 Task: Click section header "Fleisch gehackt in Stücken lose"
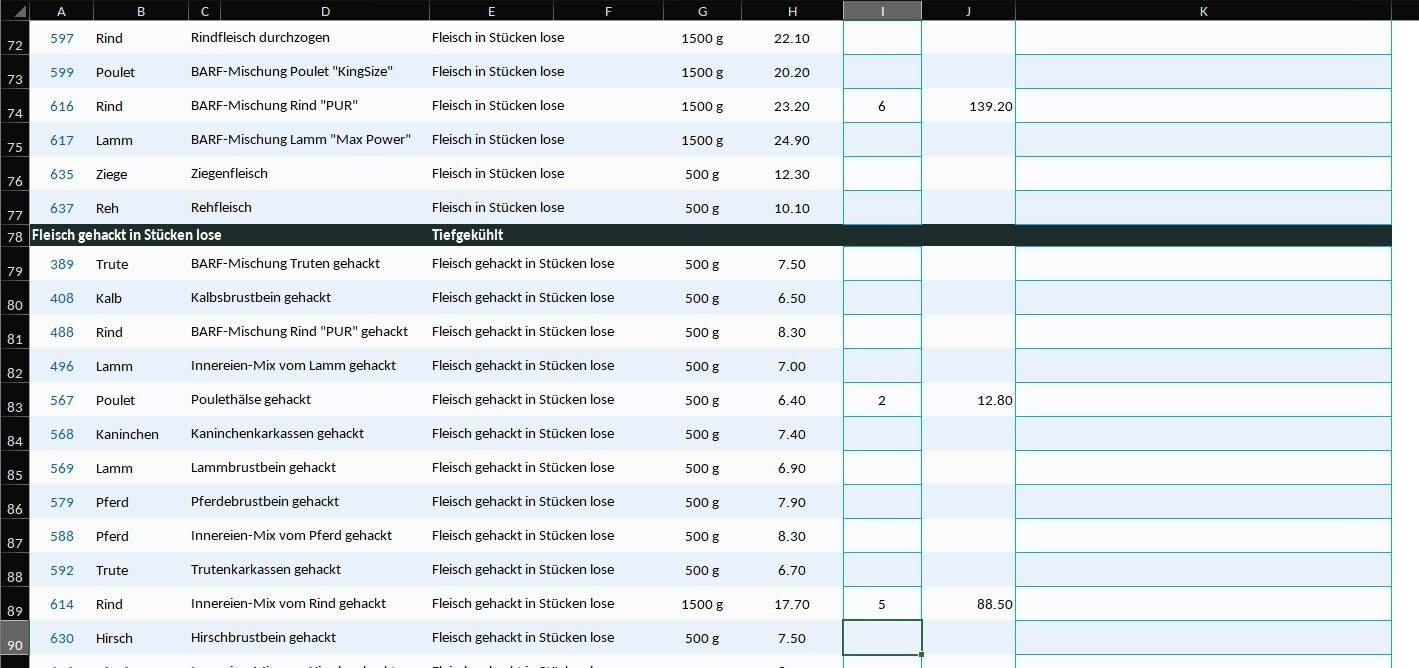[x=127, y=235]
